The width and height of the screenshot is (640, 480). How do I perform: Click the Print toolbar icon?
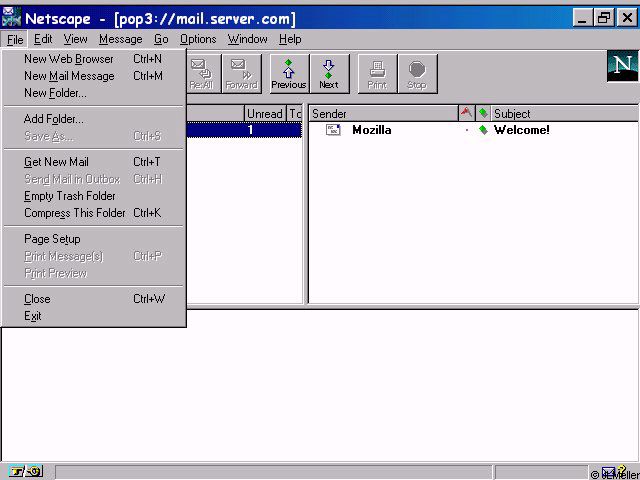point(377,74)
